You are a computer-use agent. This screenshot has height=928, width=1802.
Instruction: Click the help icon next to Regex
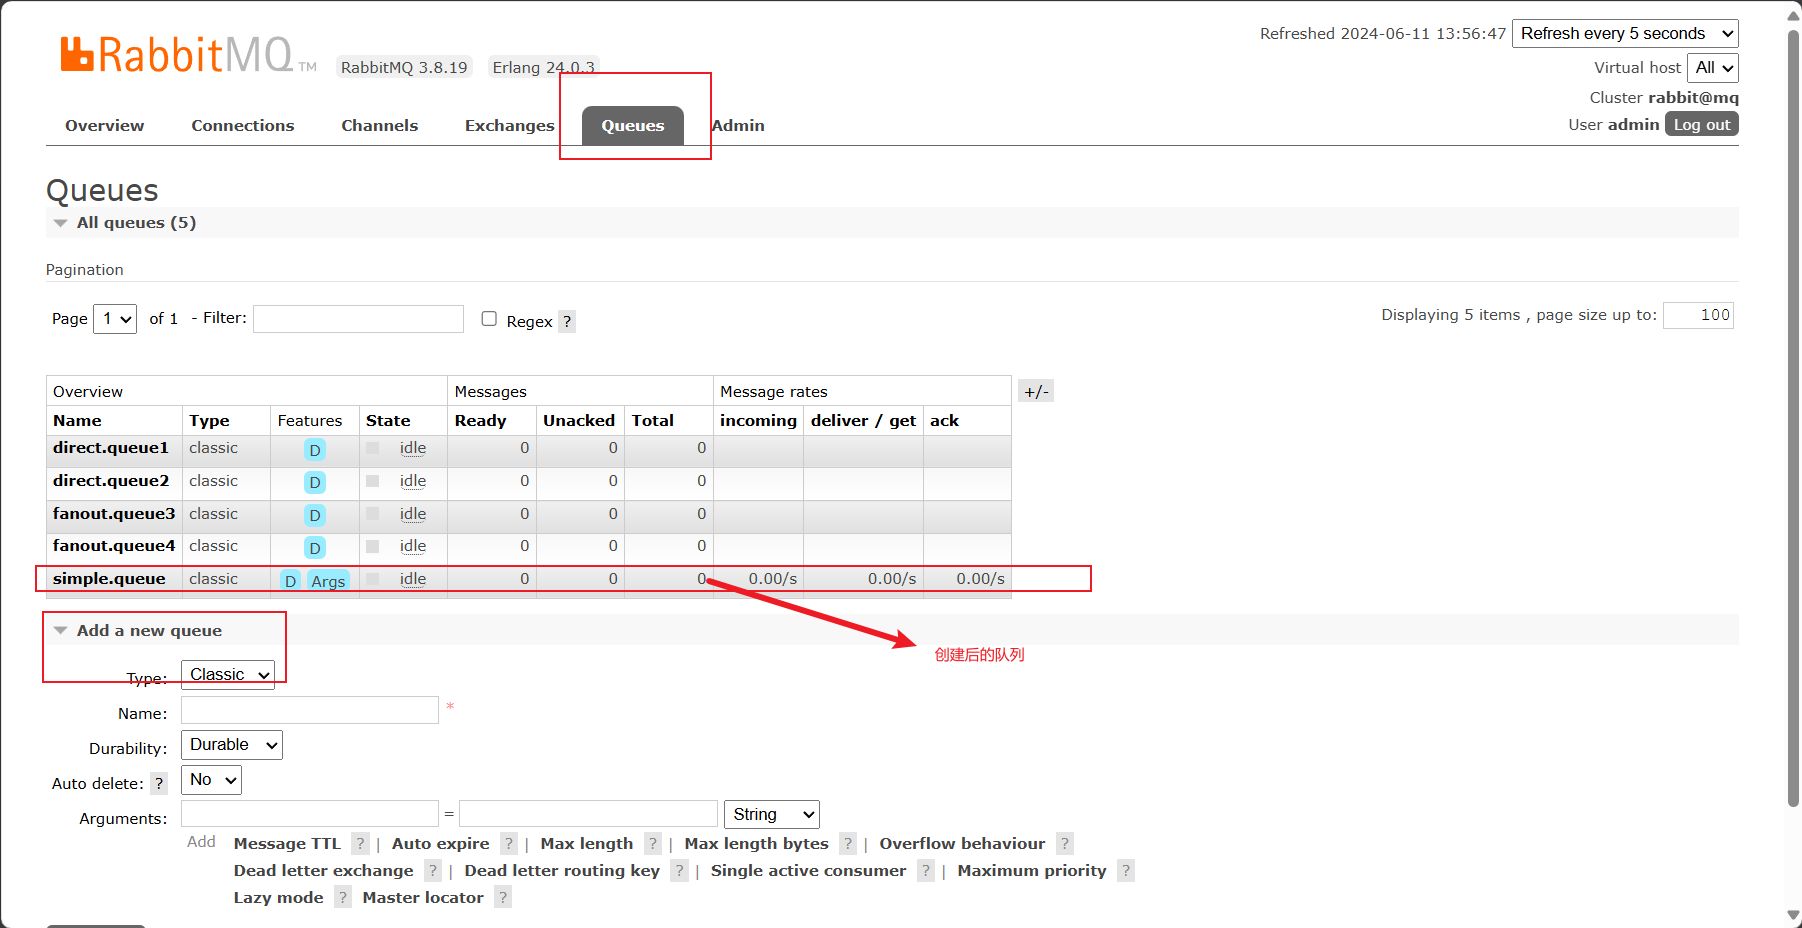(x=567, y=321)
